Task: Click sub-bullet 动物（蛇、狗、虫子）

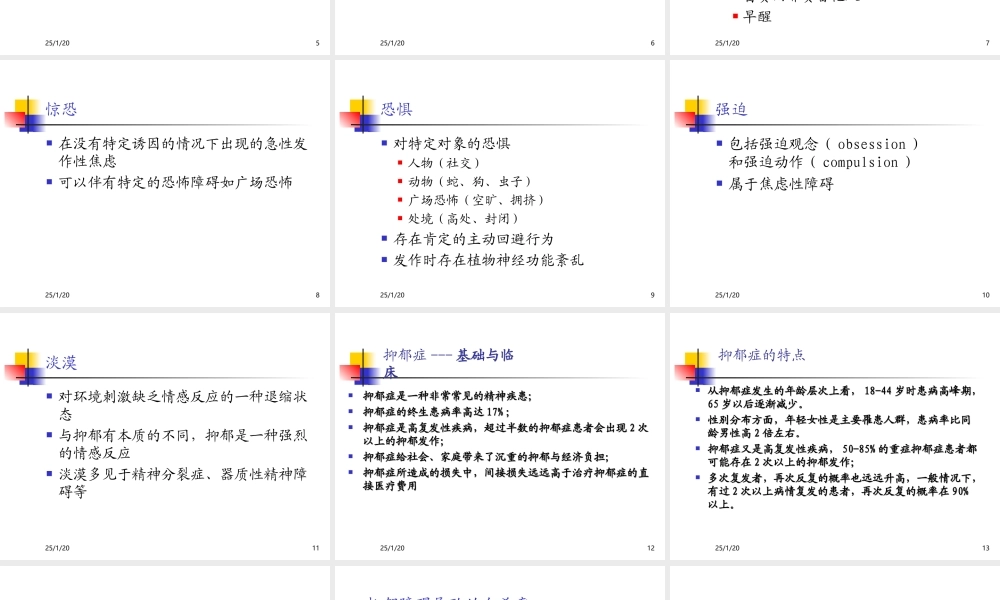Action: tap(470, 181)
